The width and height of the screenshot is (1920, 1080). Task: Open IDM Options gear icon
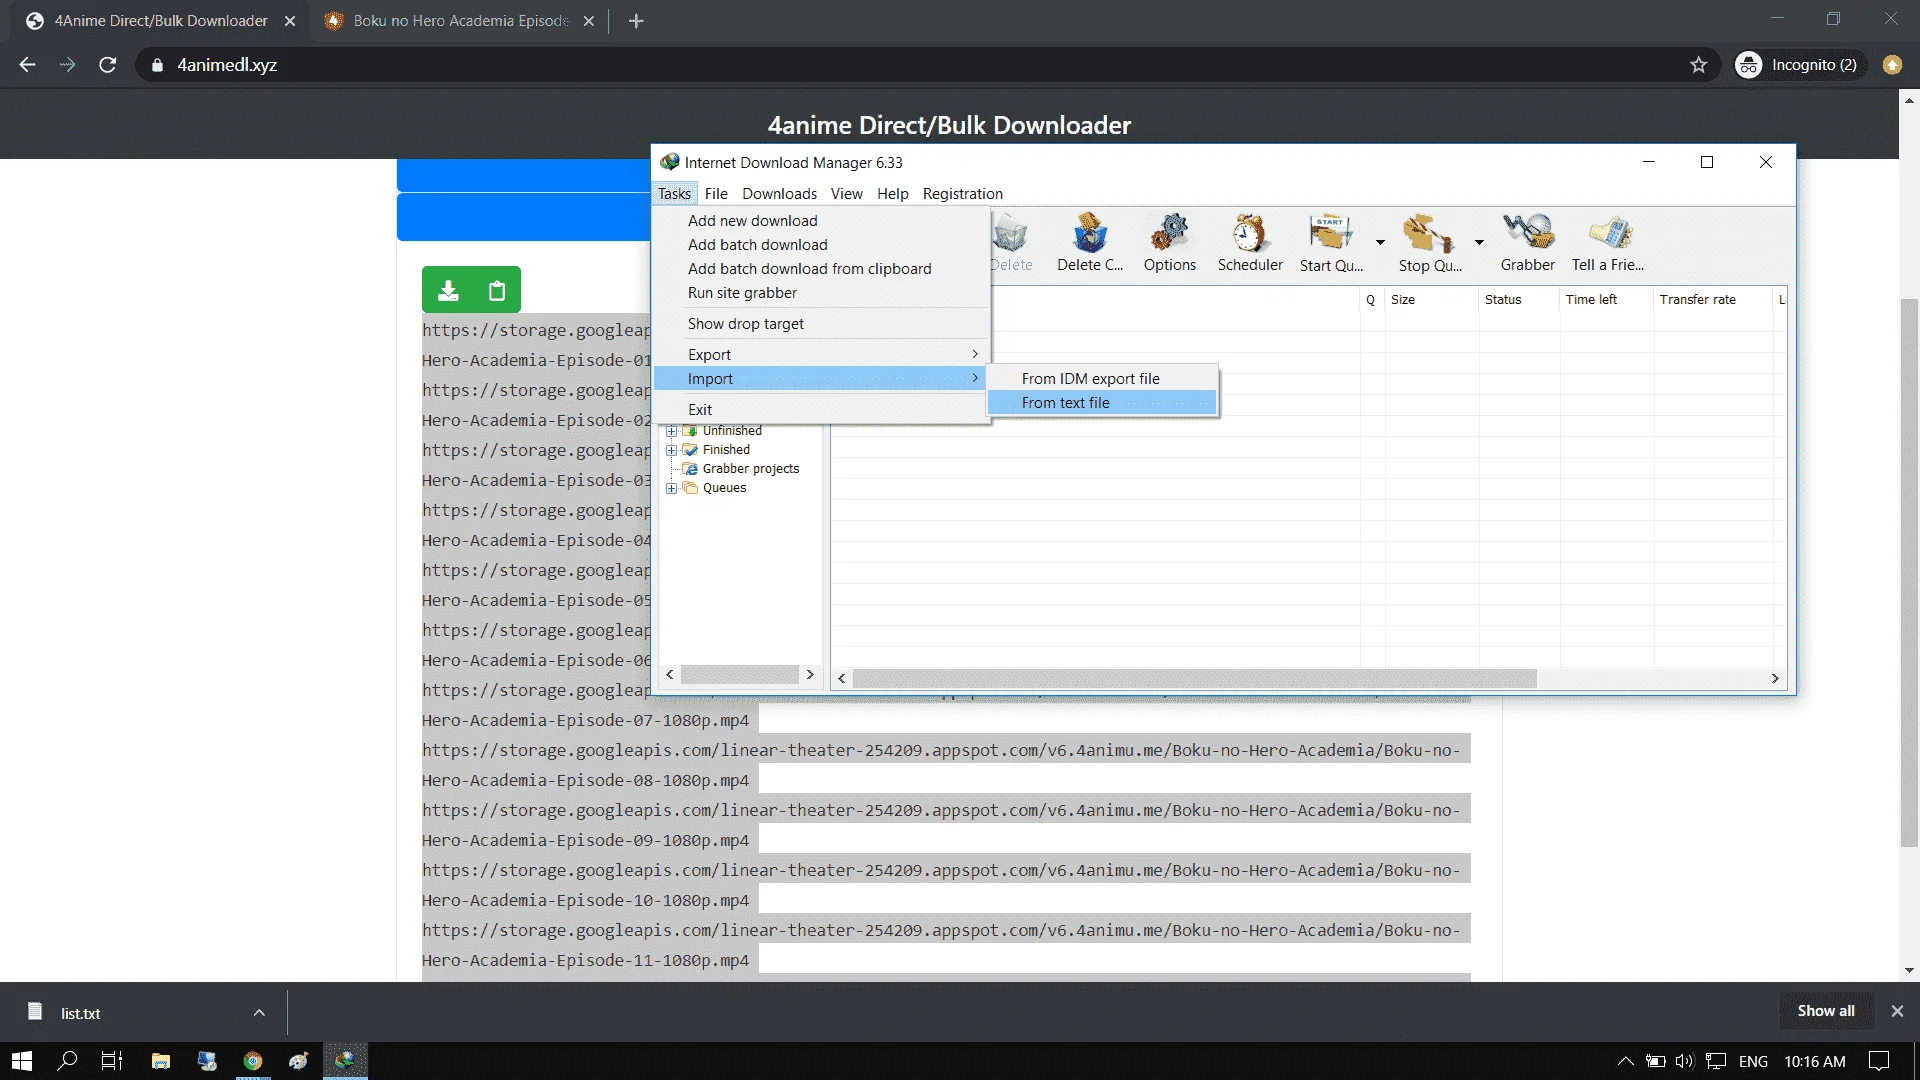(1169, 243)
